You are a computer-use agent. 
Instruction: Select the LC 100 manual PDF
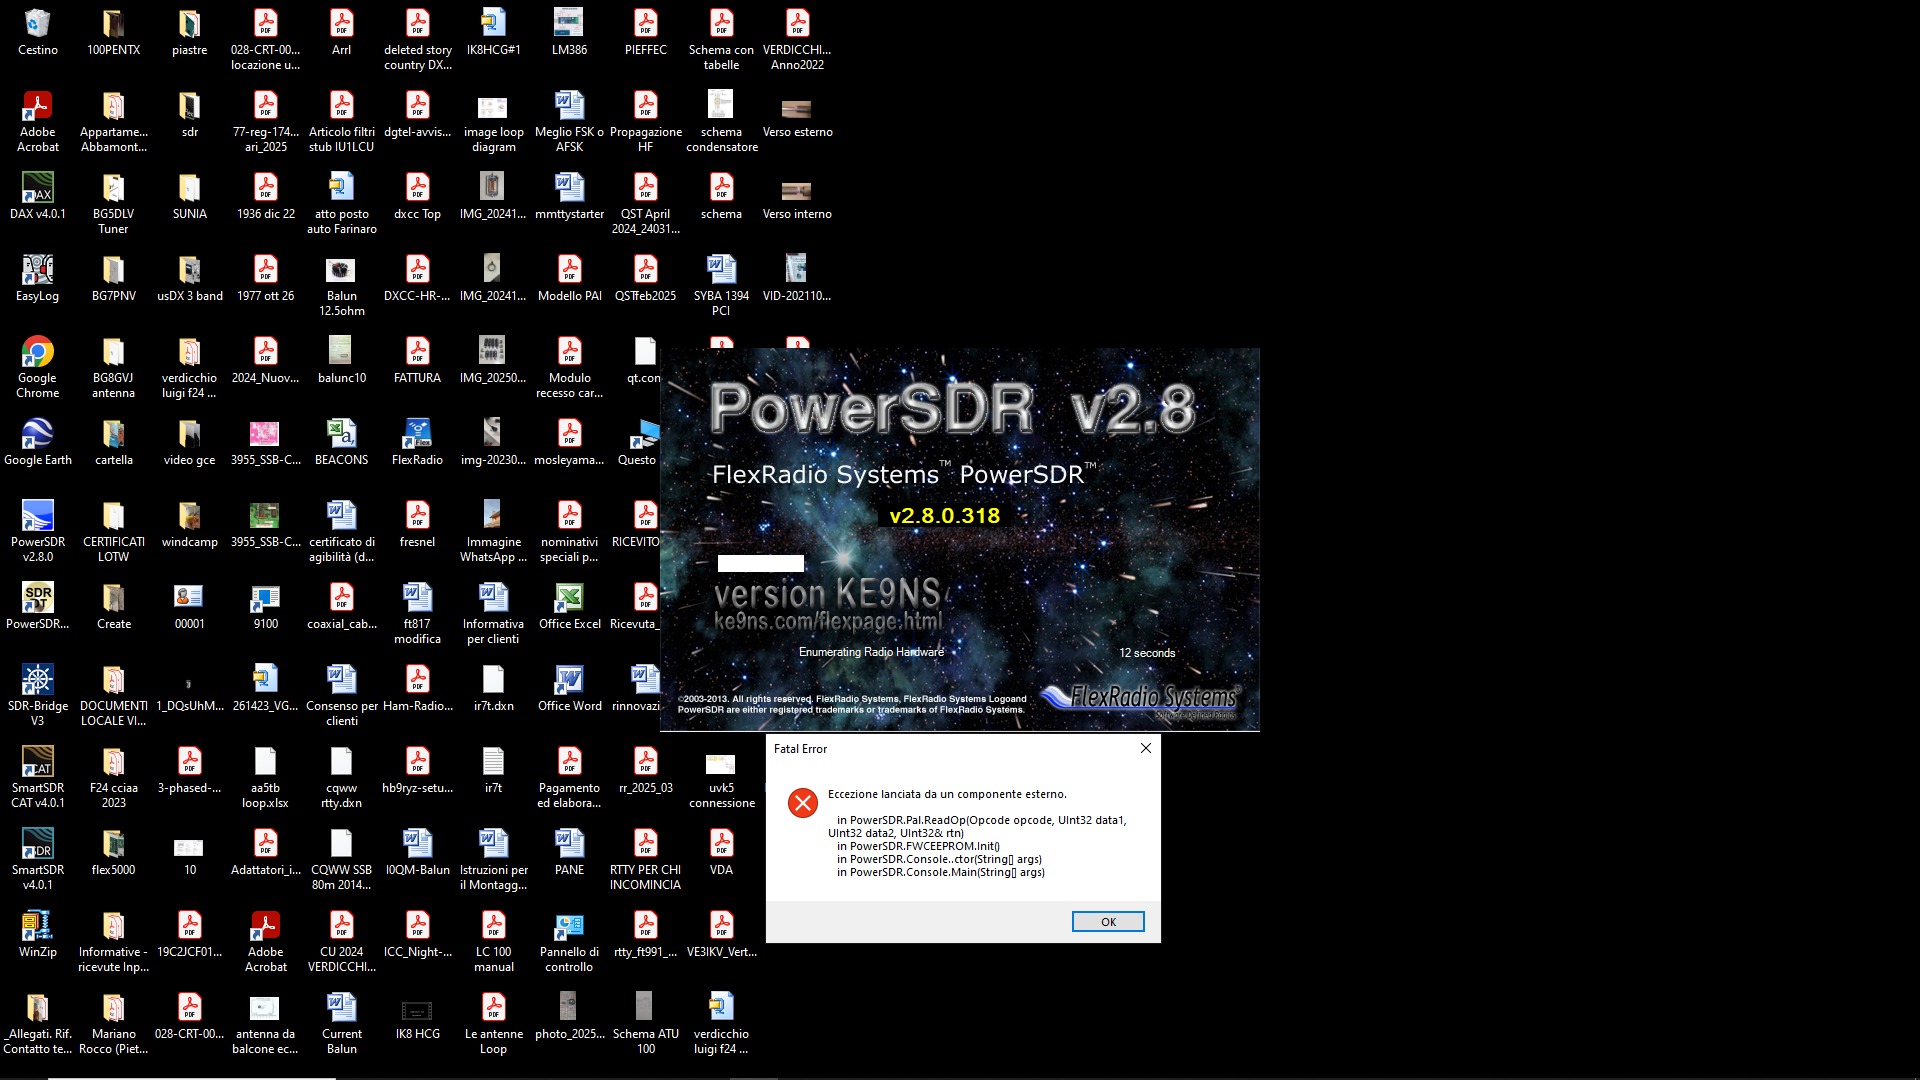[x=494, y=941]
